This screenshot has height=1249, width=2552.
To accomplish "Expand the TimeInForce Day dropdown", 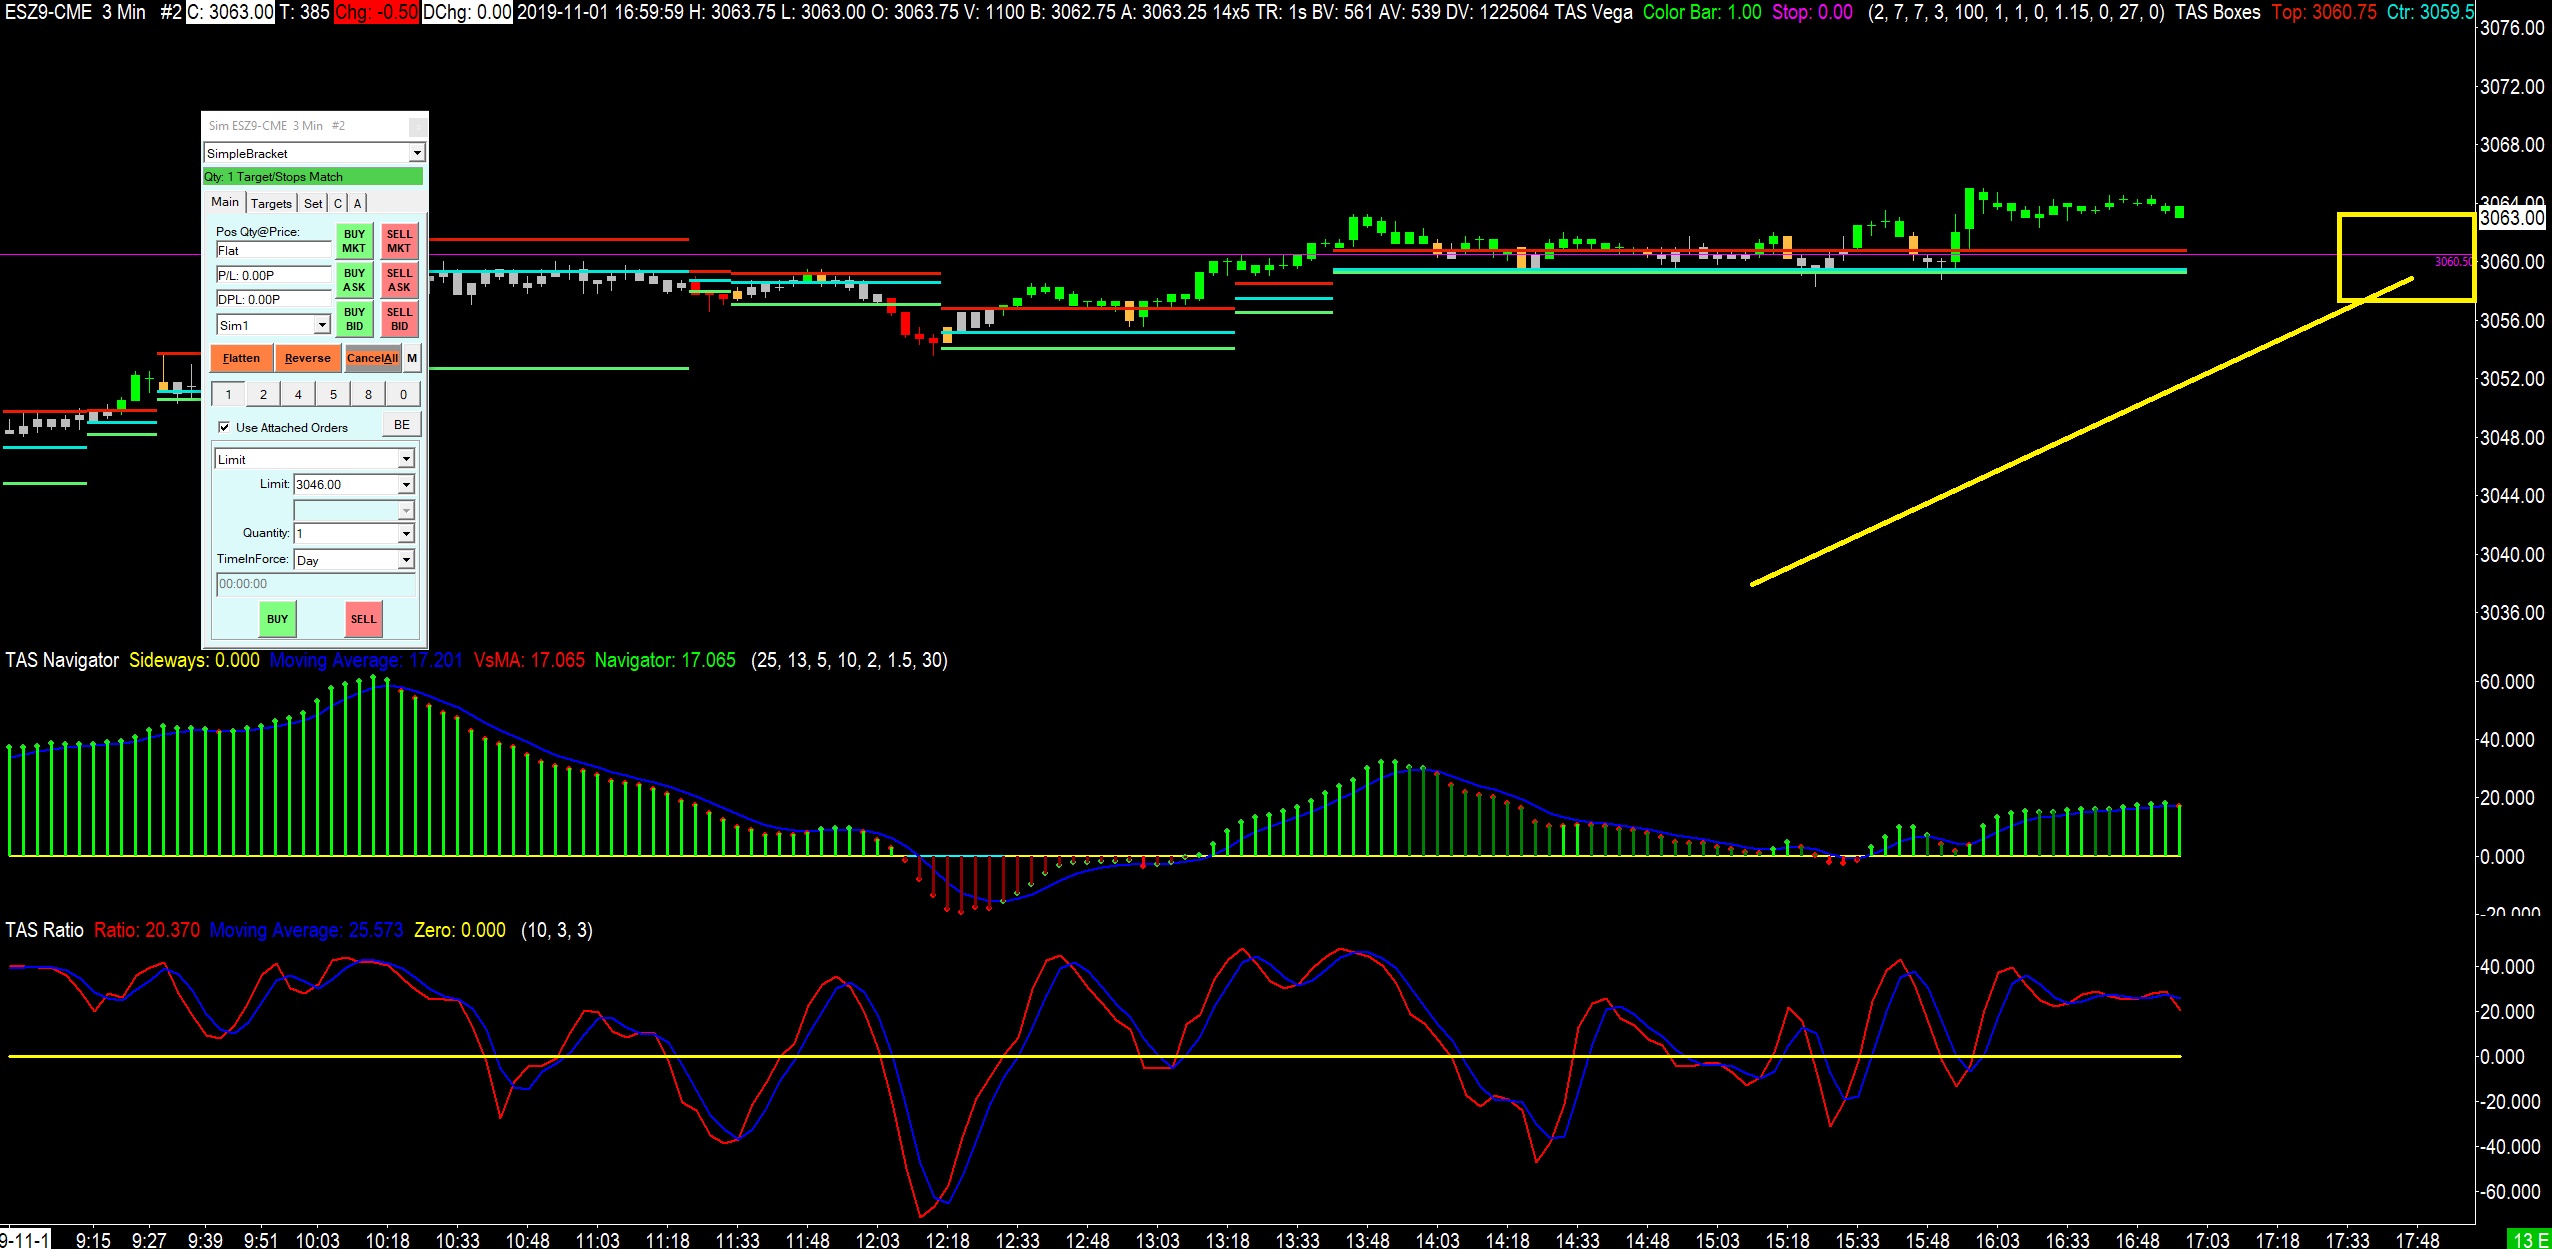I will 406,560.
